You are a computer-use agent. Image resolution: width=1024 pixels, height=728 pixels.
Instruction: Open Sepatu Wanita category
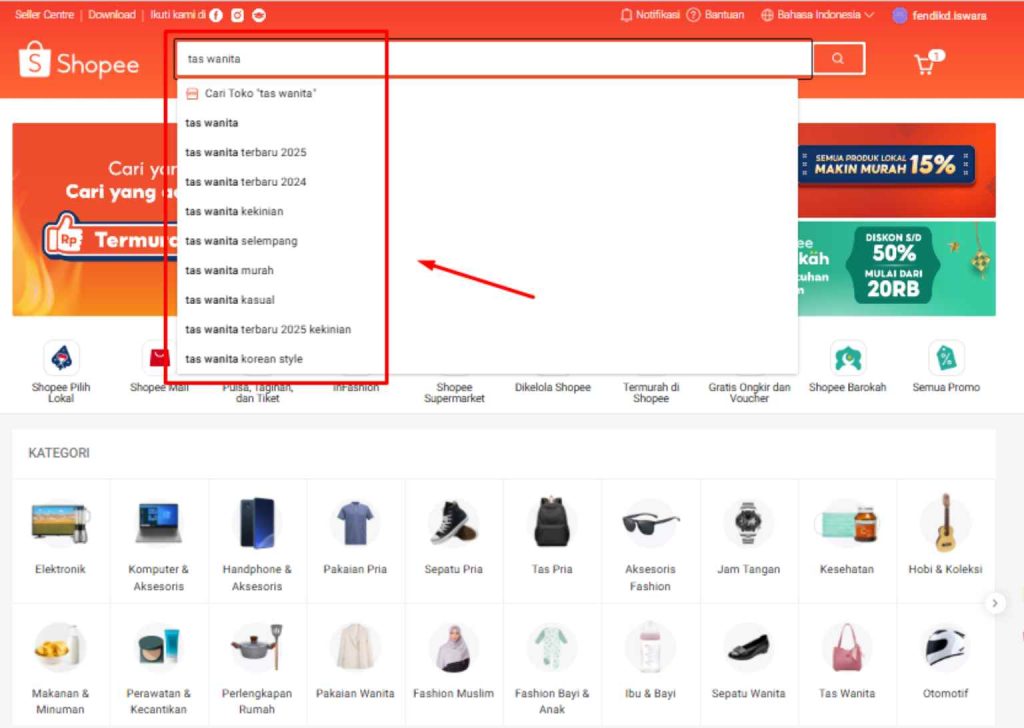[x=748, y=666]
